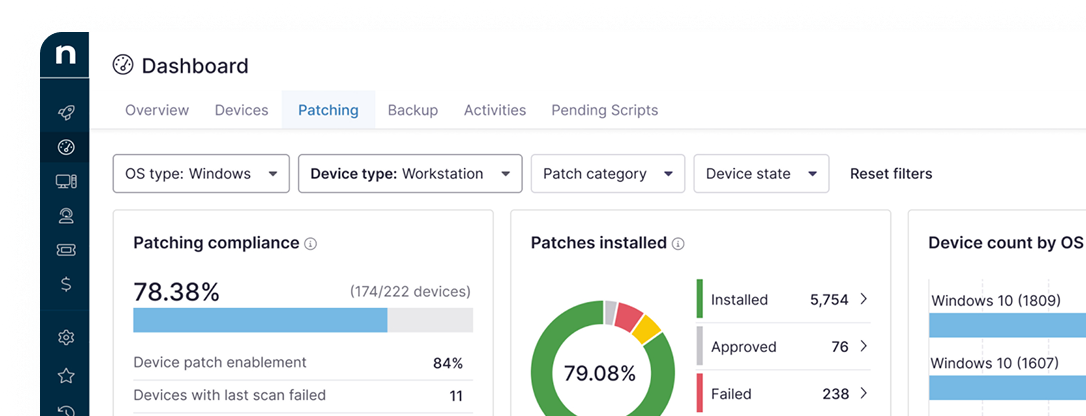Select the dashboard gauge icon in the sidebar
Screen dimensions: 1086x416
click(x=66, y=147)
